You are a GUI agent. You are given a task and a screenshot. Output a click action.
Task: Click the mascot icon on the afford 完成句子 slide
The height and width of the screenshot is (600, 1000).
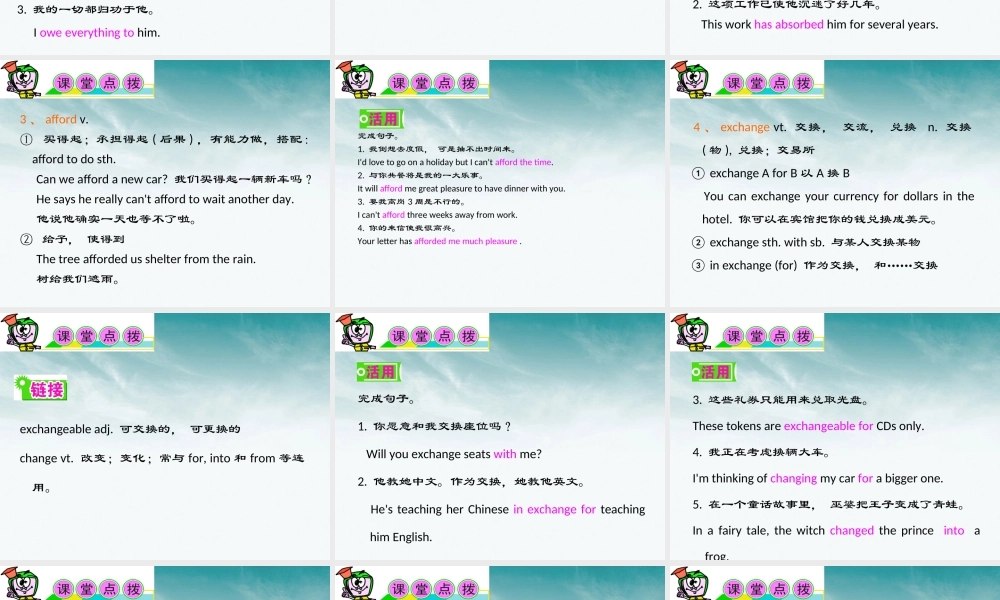point(356,80)
